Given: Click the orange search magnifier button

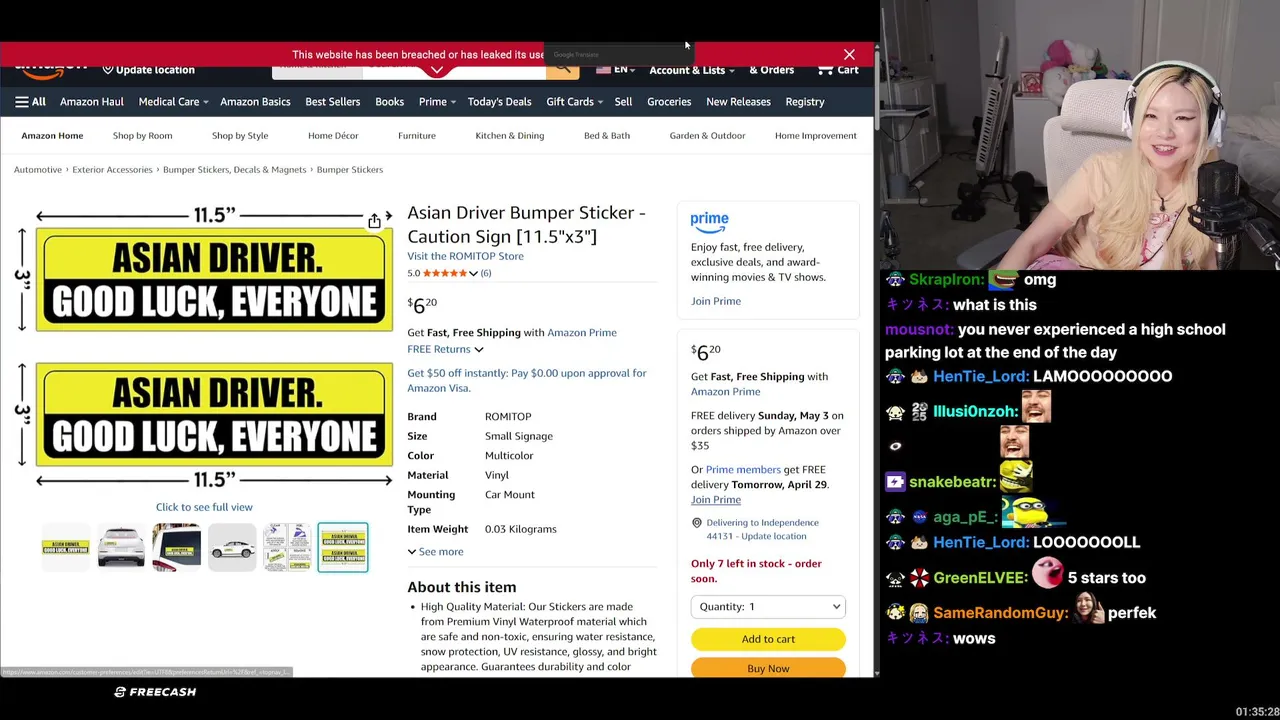Looking at the screenshot, I should (x=562, y=68).
